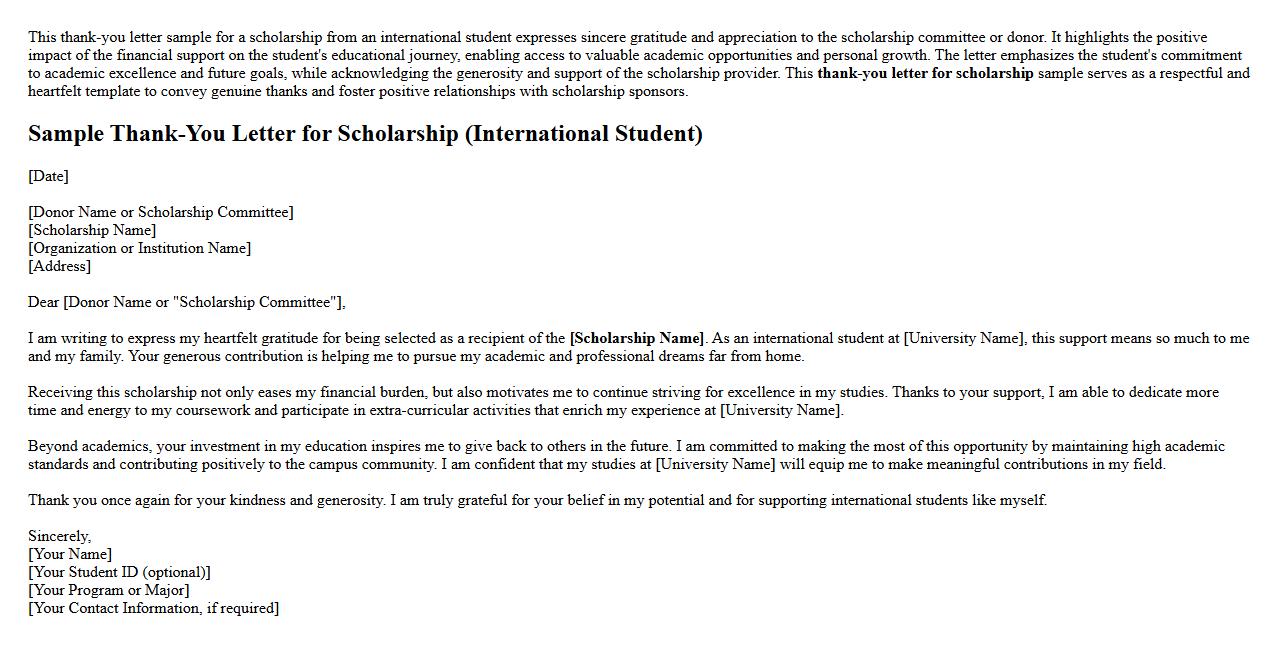Click the [Organization or Institution Name] line
The height and width of the screenshot is (650, 1278).
pos(139,248)
